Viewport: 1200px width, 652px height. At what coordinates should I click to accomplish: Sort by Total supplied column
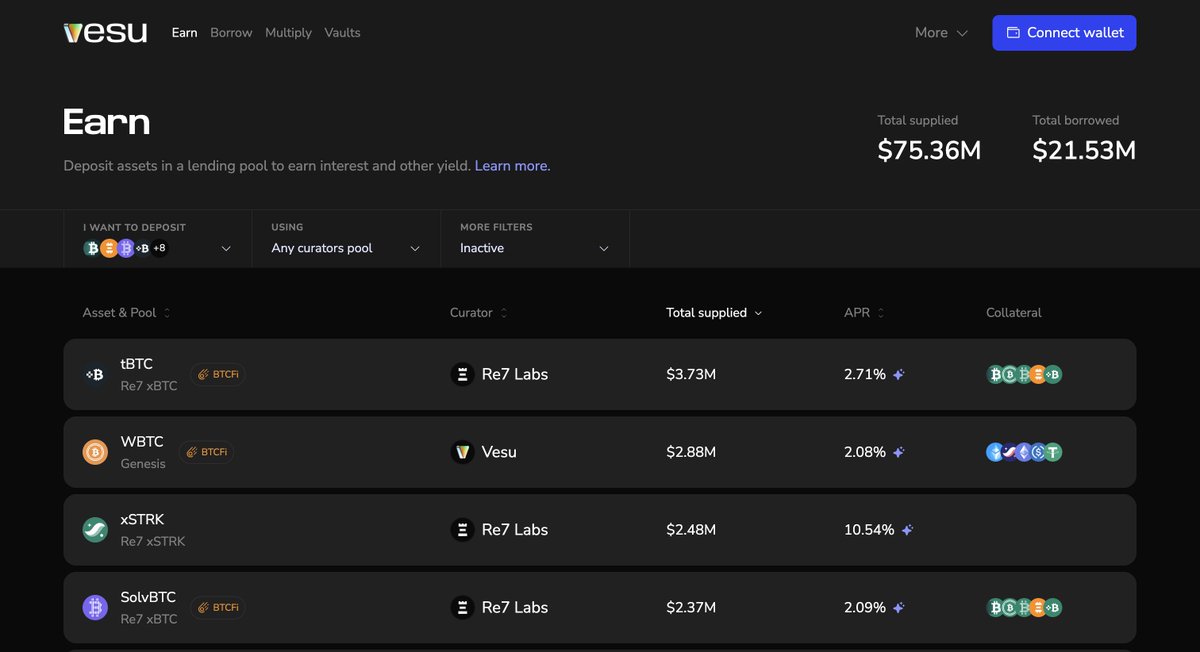pyautogui.click(x=714, y=313)
